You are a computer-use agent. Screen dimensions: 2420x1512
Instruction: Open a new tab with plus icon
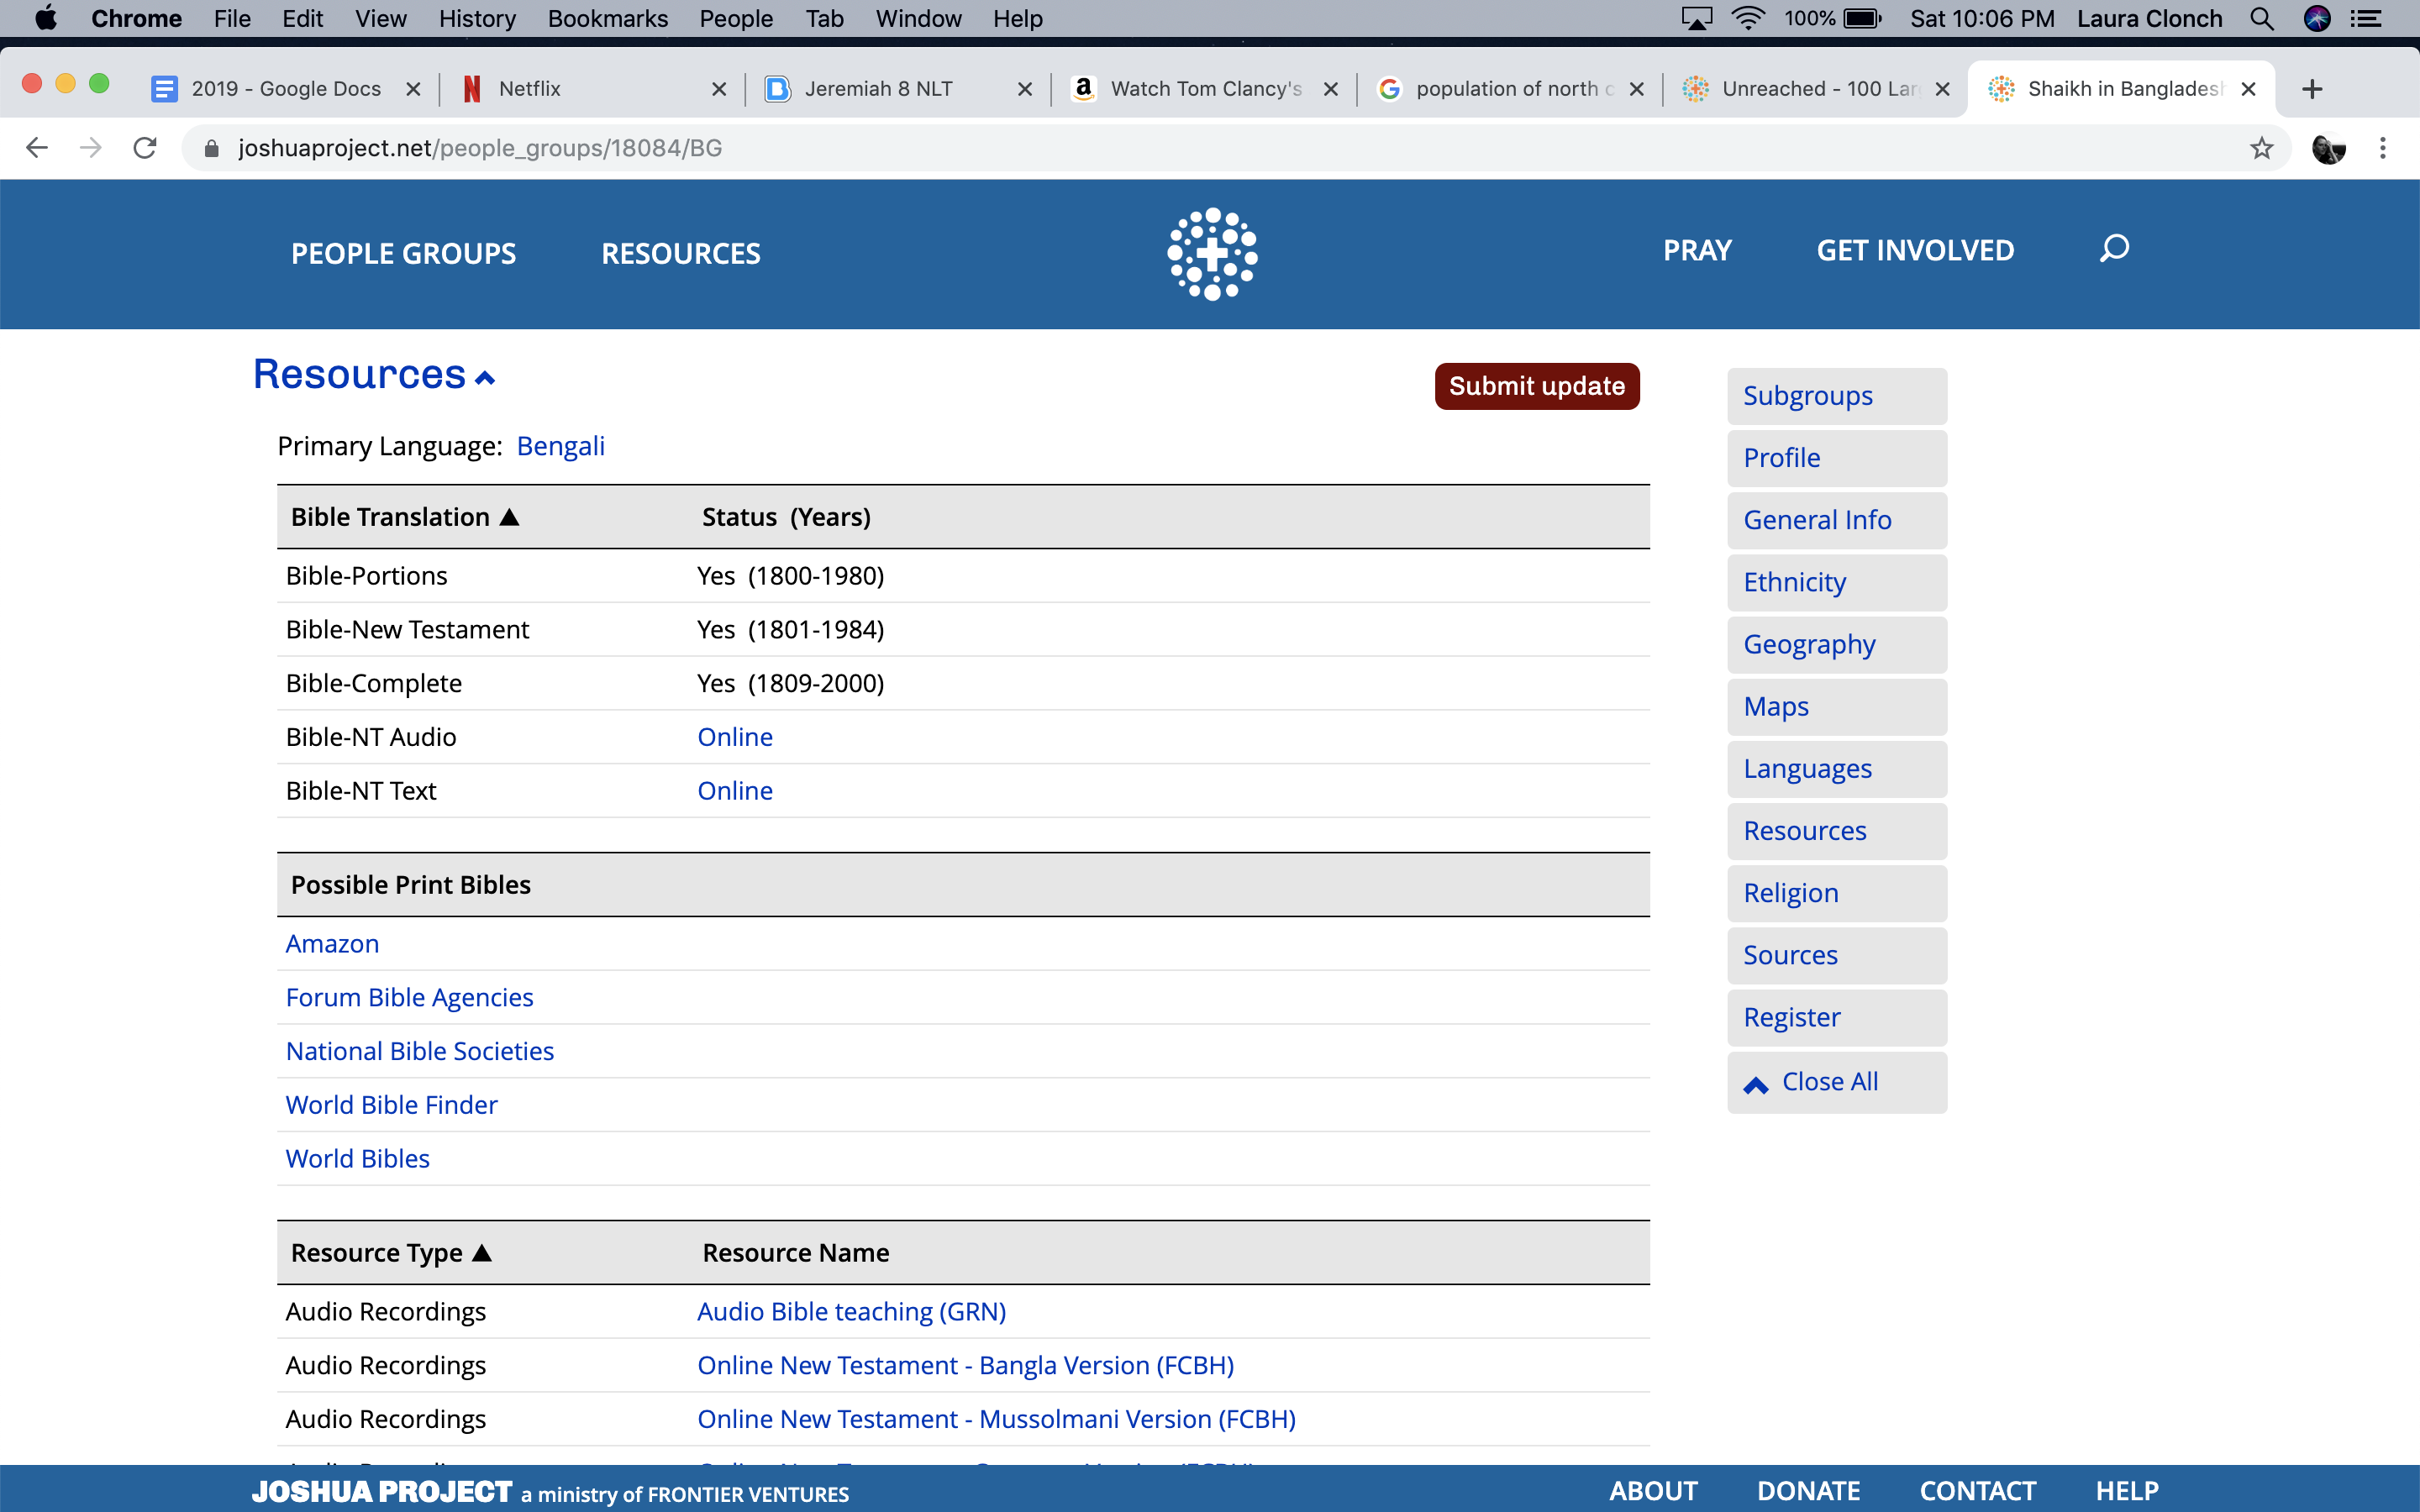tap(2311, 89)
